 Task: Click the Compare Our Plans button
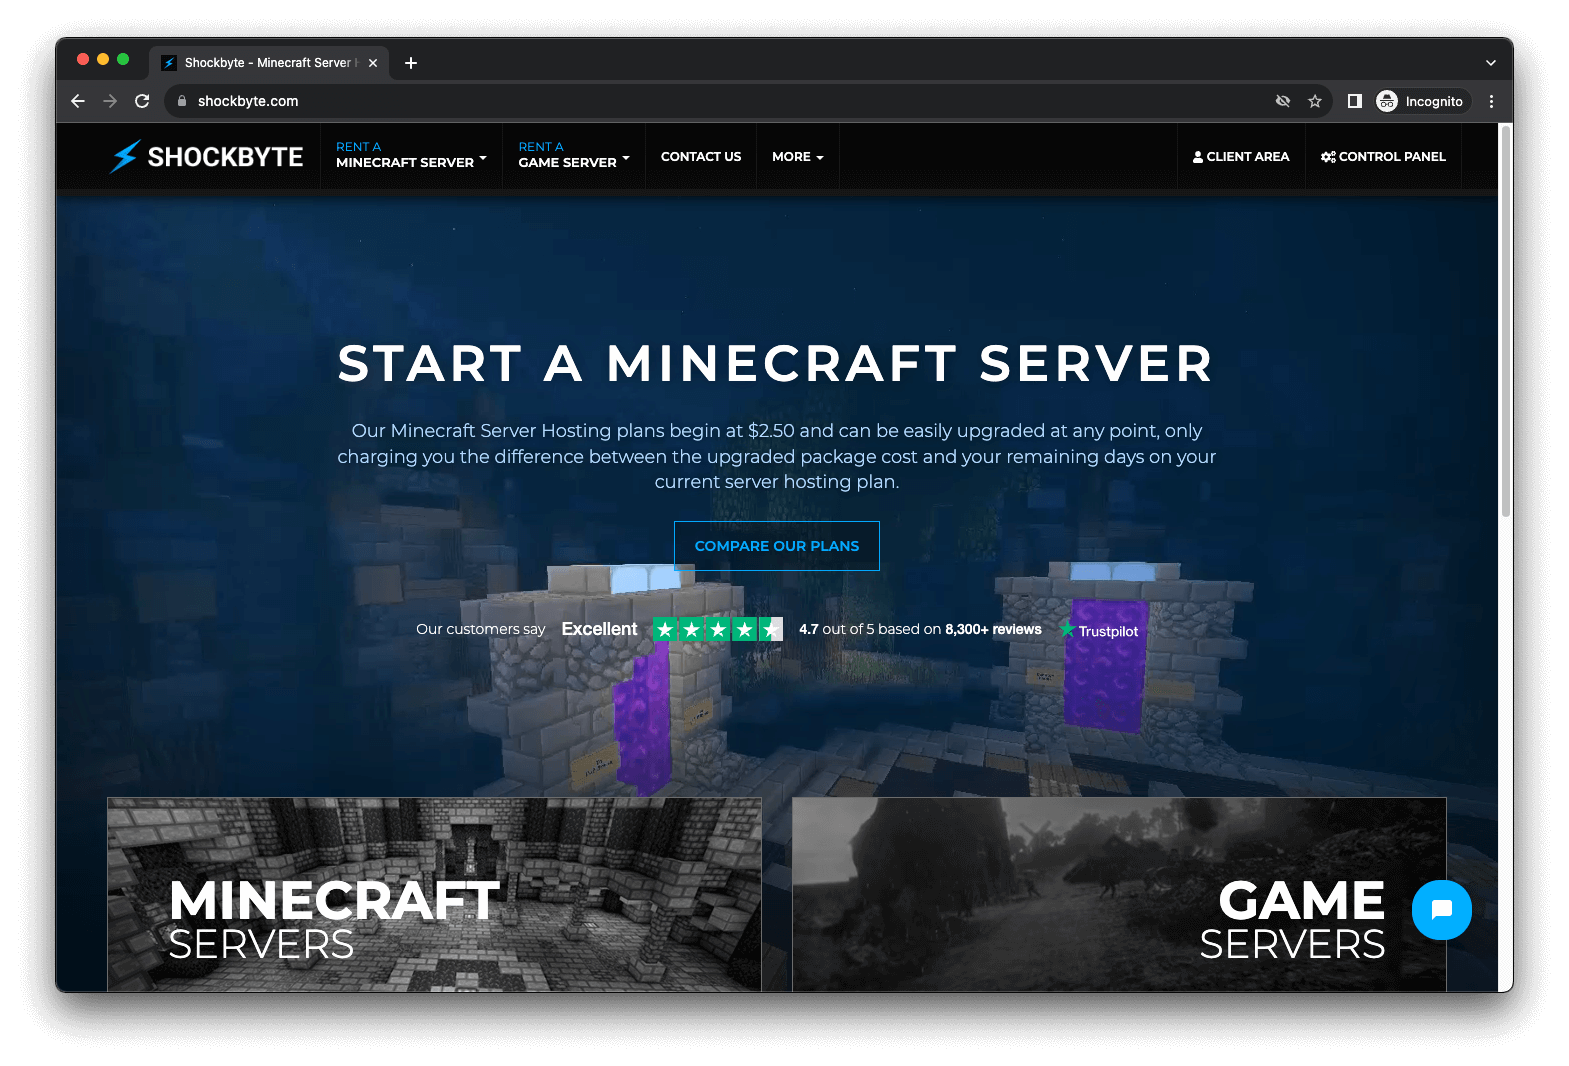(777, 546)
